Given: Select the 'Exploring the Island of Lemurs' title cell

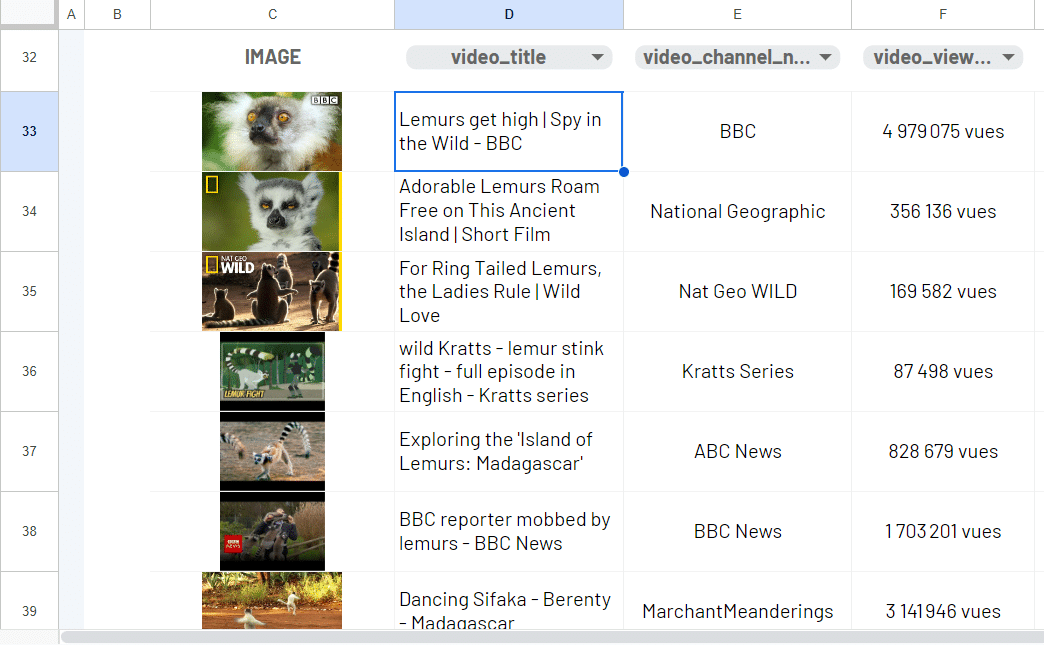Looking at the screenshot, I should 509,451.
